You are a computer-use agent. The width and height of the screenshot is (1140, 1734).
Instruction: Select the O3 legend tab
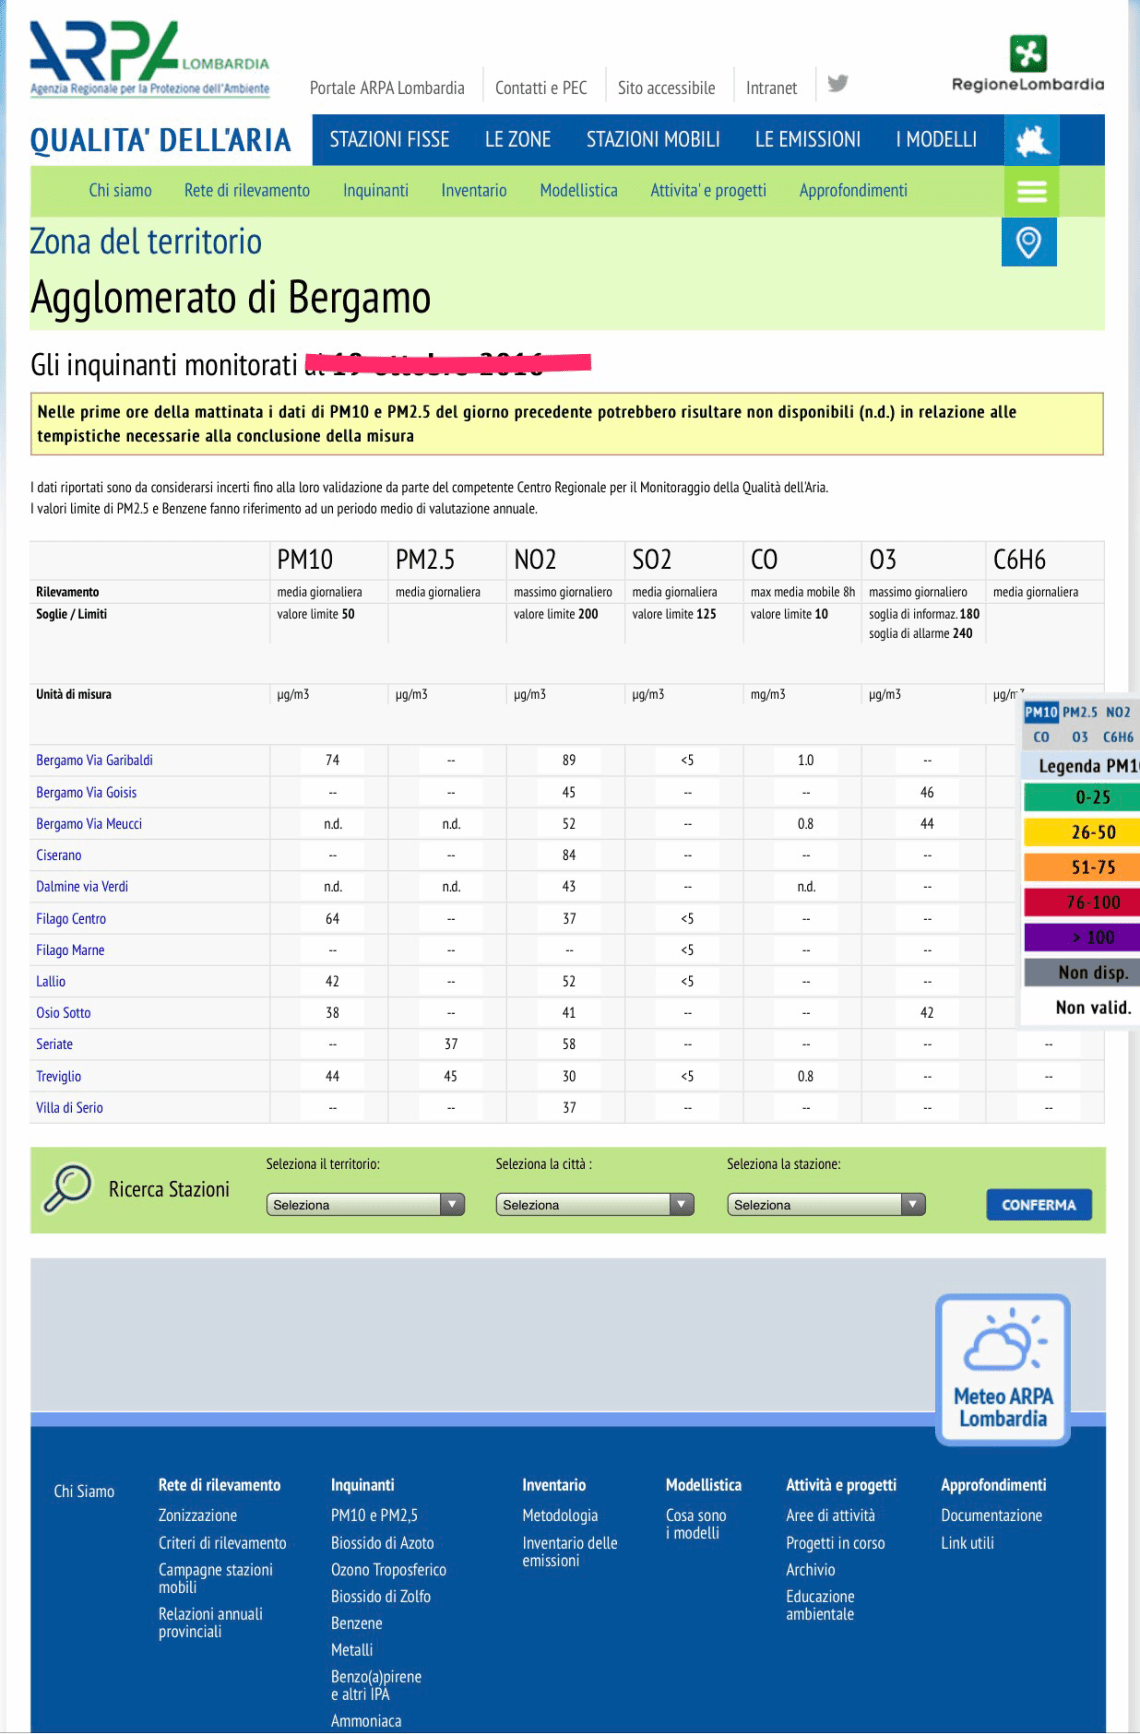(1080, 737)
